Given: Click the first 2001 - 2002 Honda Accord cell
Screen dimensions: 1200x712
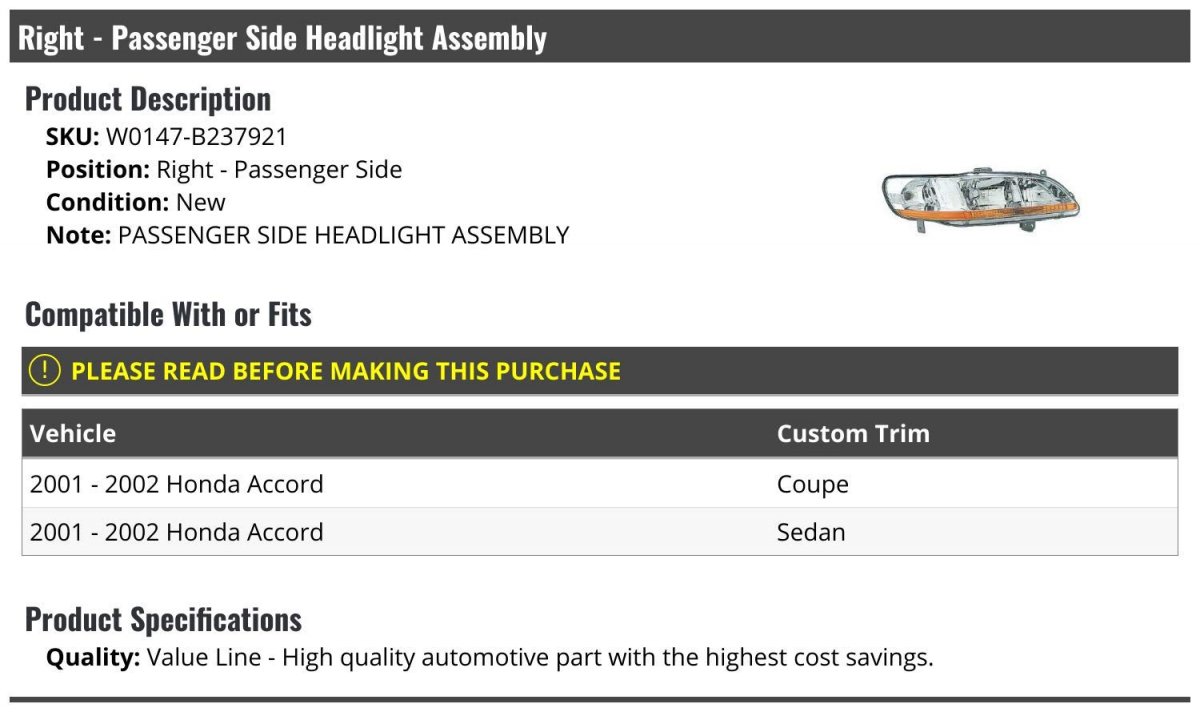Looking at the screenshot, I should (177, 484).
